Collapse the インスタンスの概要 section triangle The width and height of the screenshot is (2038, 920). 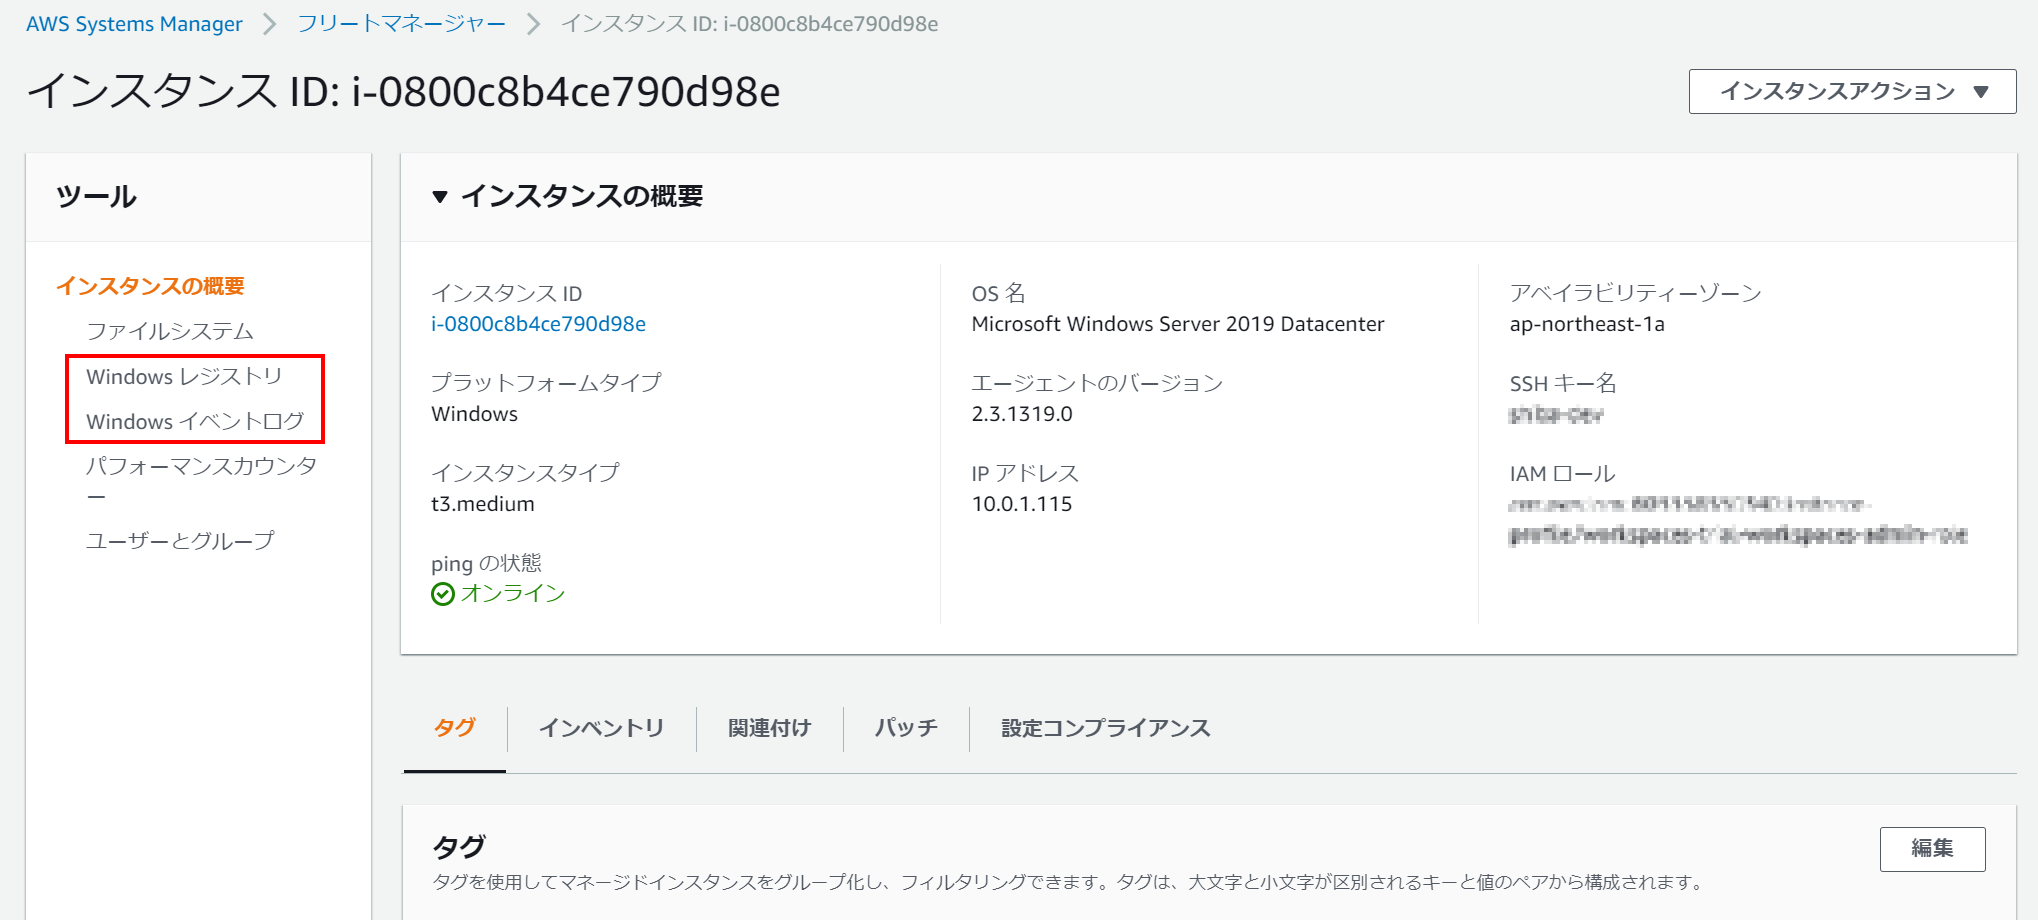439,197
